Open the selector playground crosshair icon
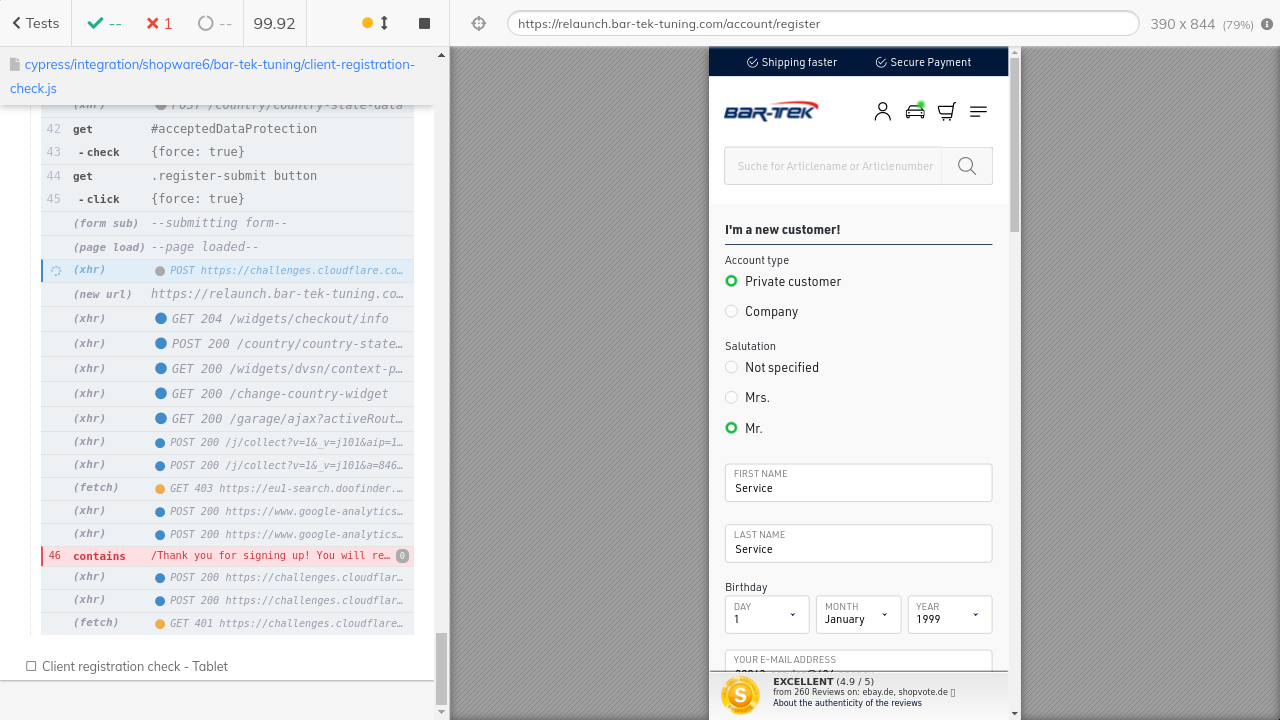This screenshot has height=720, width=1280. point(479,23)
